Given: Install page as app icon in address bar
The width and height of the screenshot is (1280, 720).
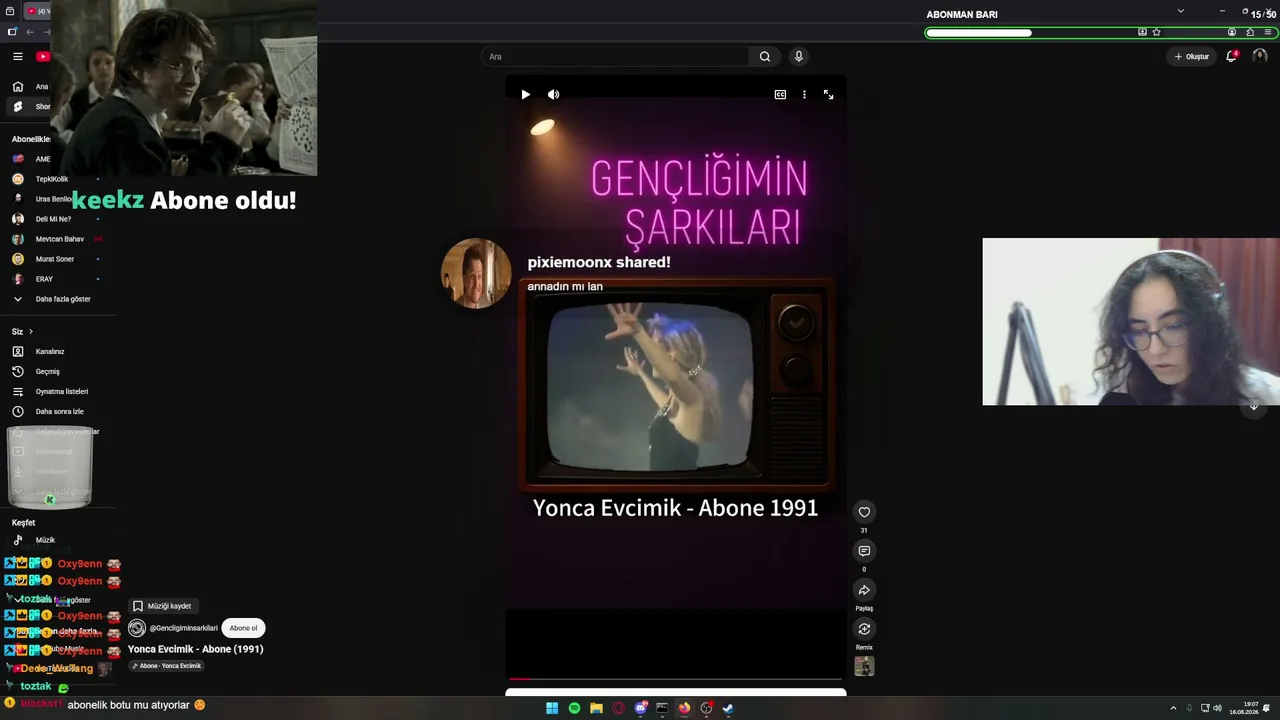Looking at the screenshot, I should point(1142,32).
